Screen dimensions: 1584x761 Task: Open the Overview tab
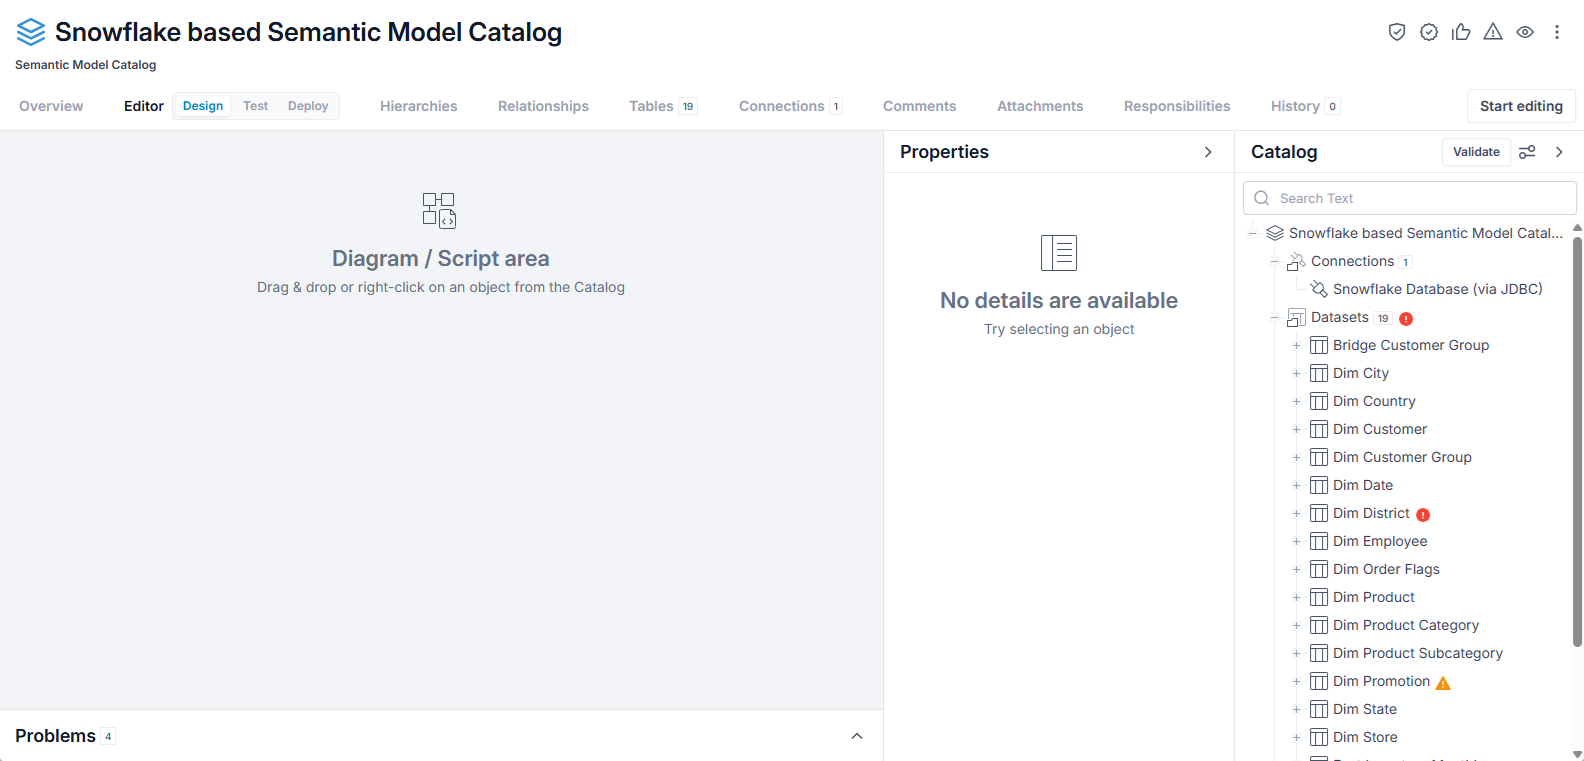[51, 106]
